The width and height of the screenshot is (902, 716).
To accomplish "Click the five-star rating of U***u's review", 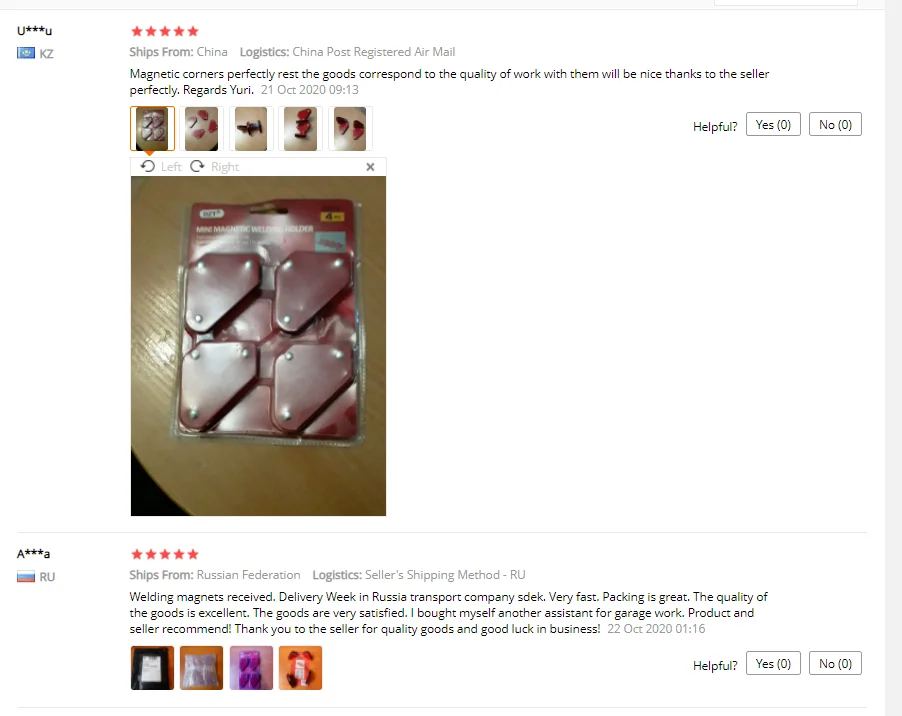I will click(x=165, y=31).
